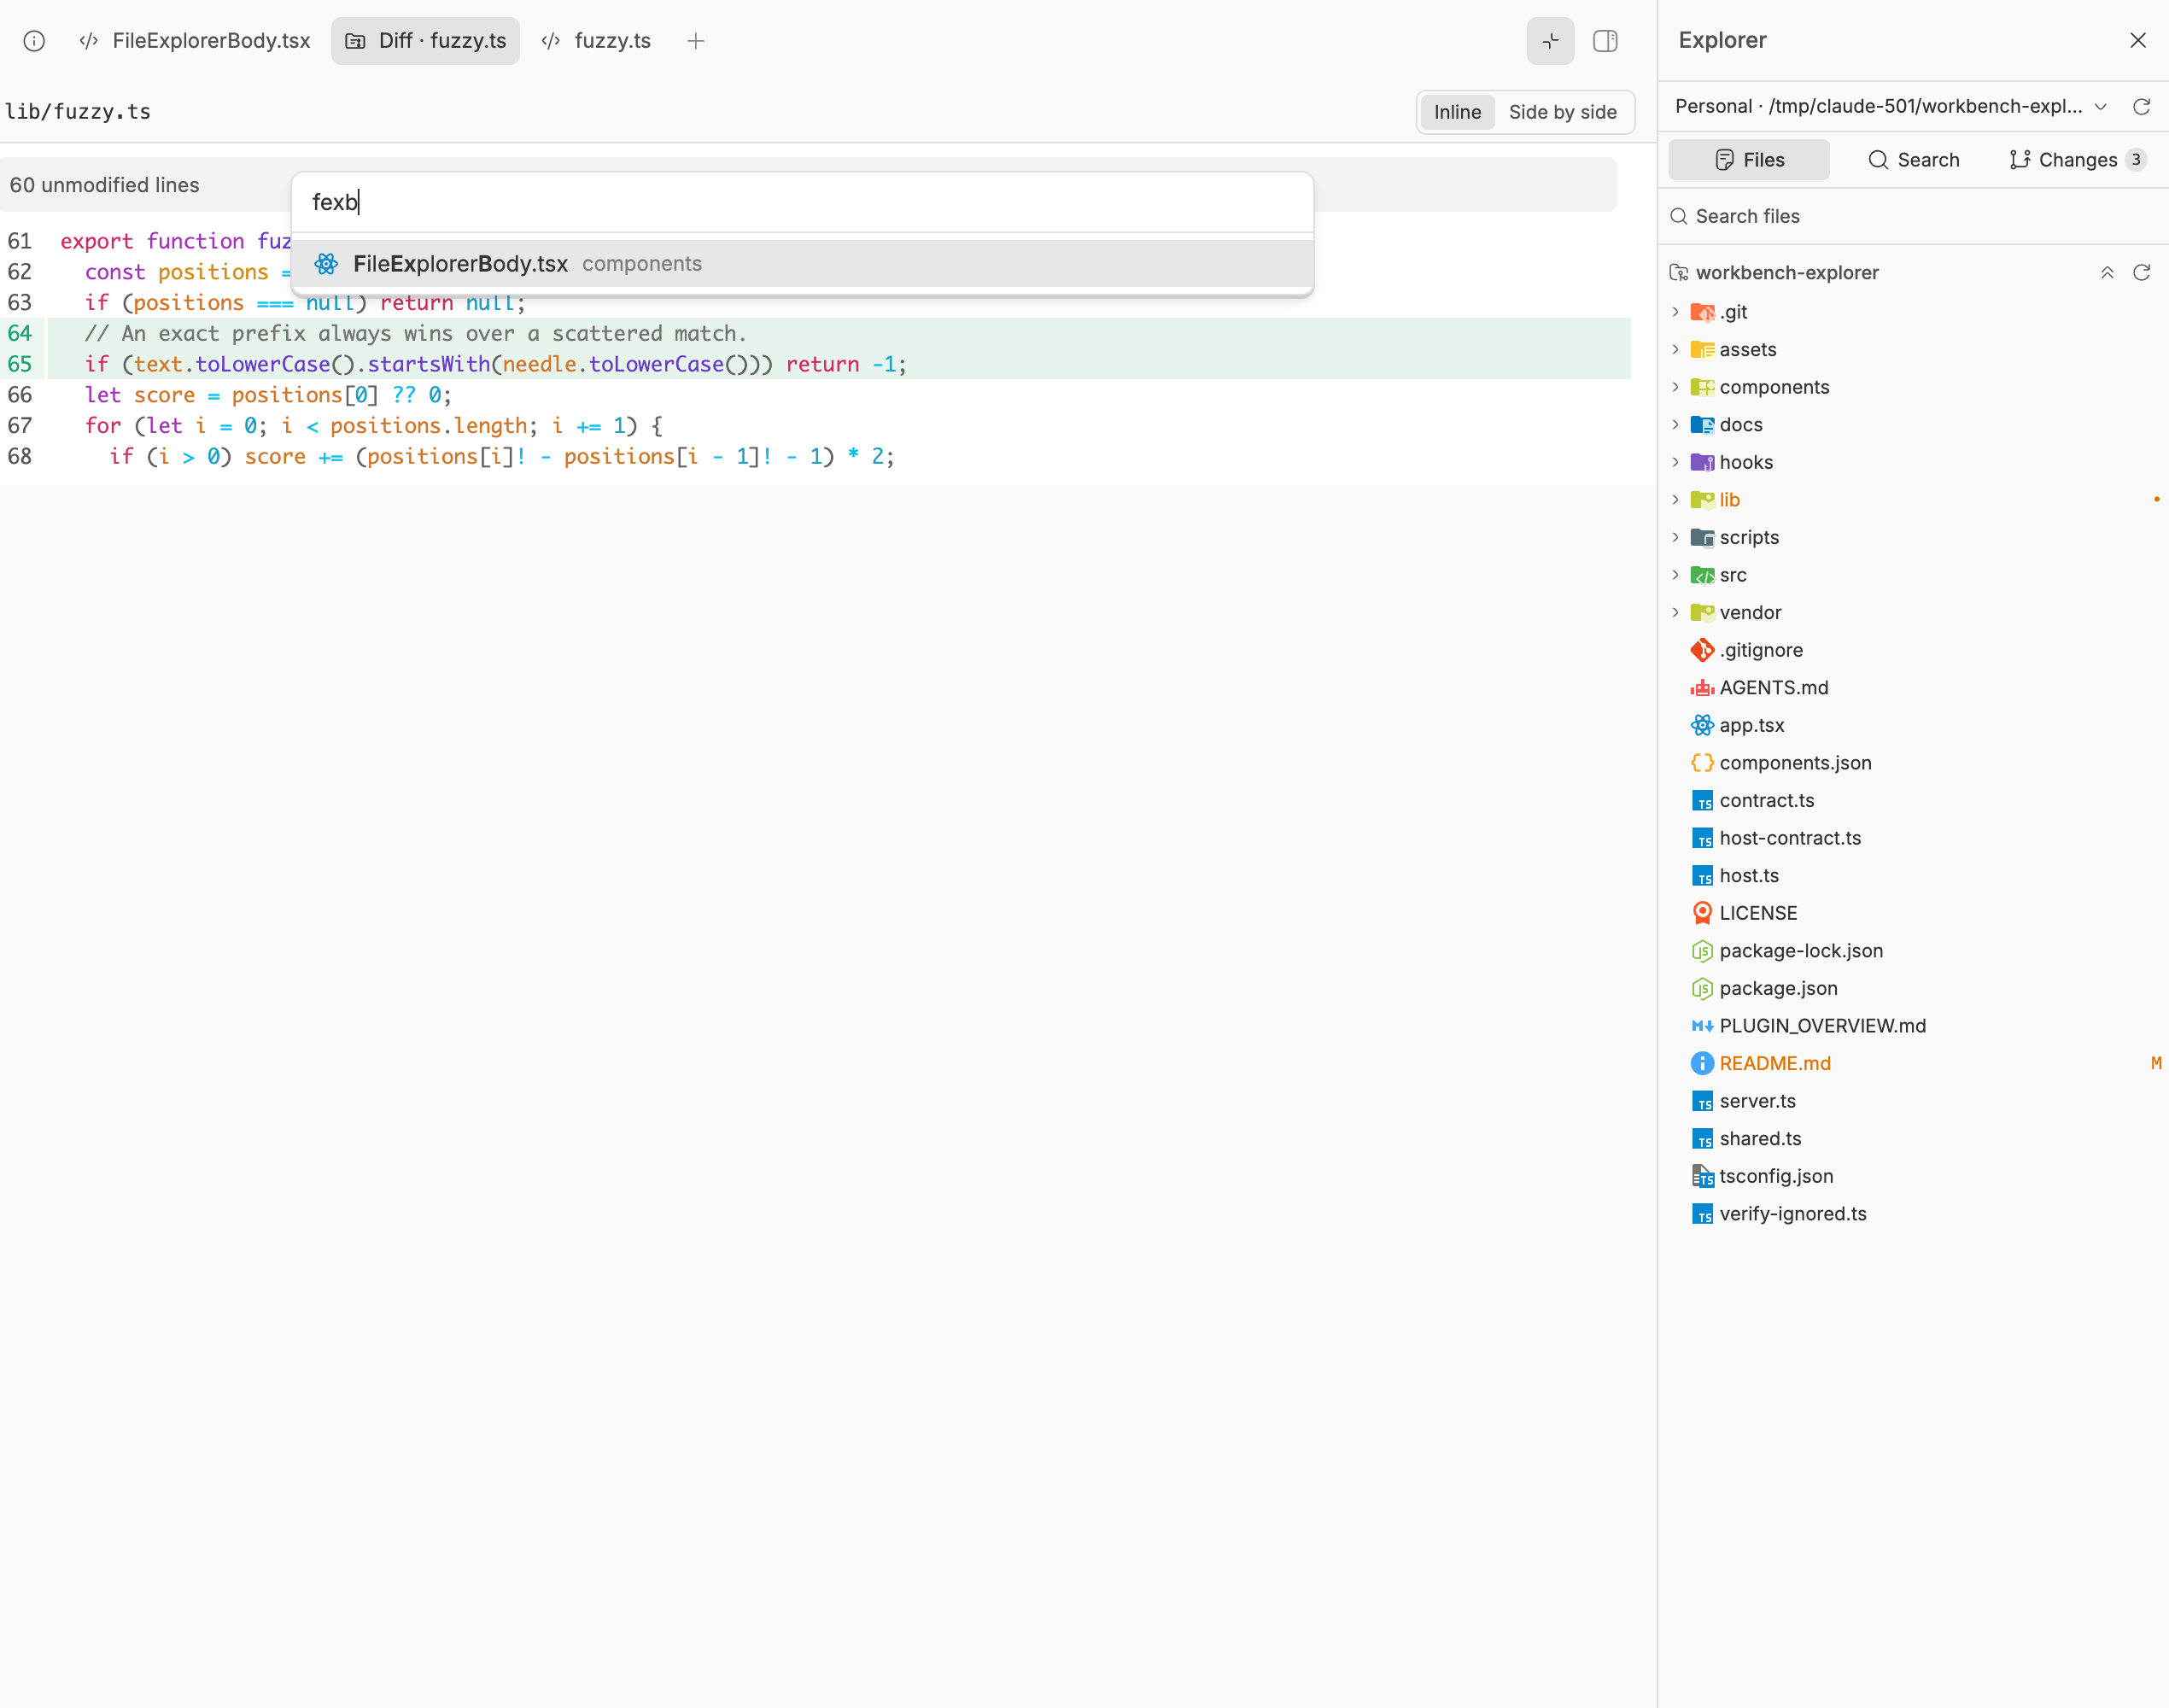
Task: Click the components folder icon
Action: click(1702, 387)
